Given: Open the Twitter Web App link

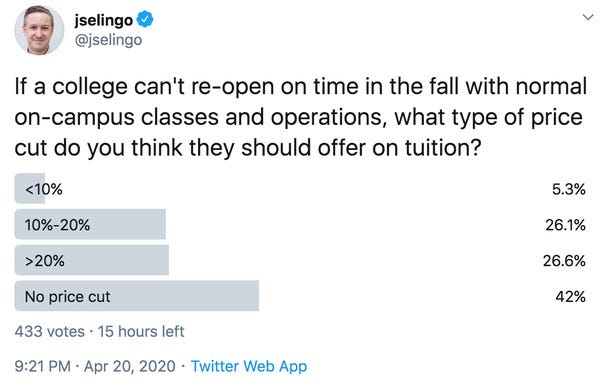Looking at the screenshot, I should (x=249, y=366).
